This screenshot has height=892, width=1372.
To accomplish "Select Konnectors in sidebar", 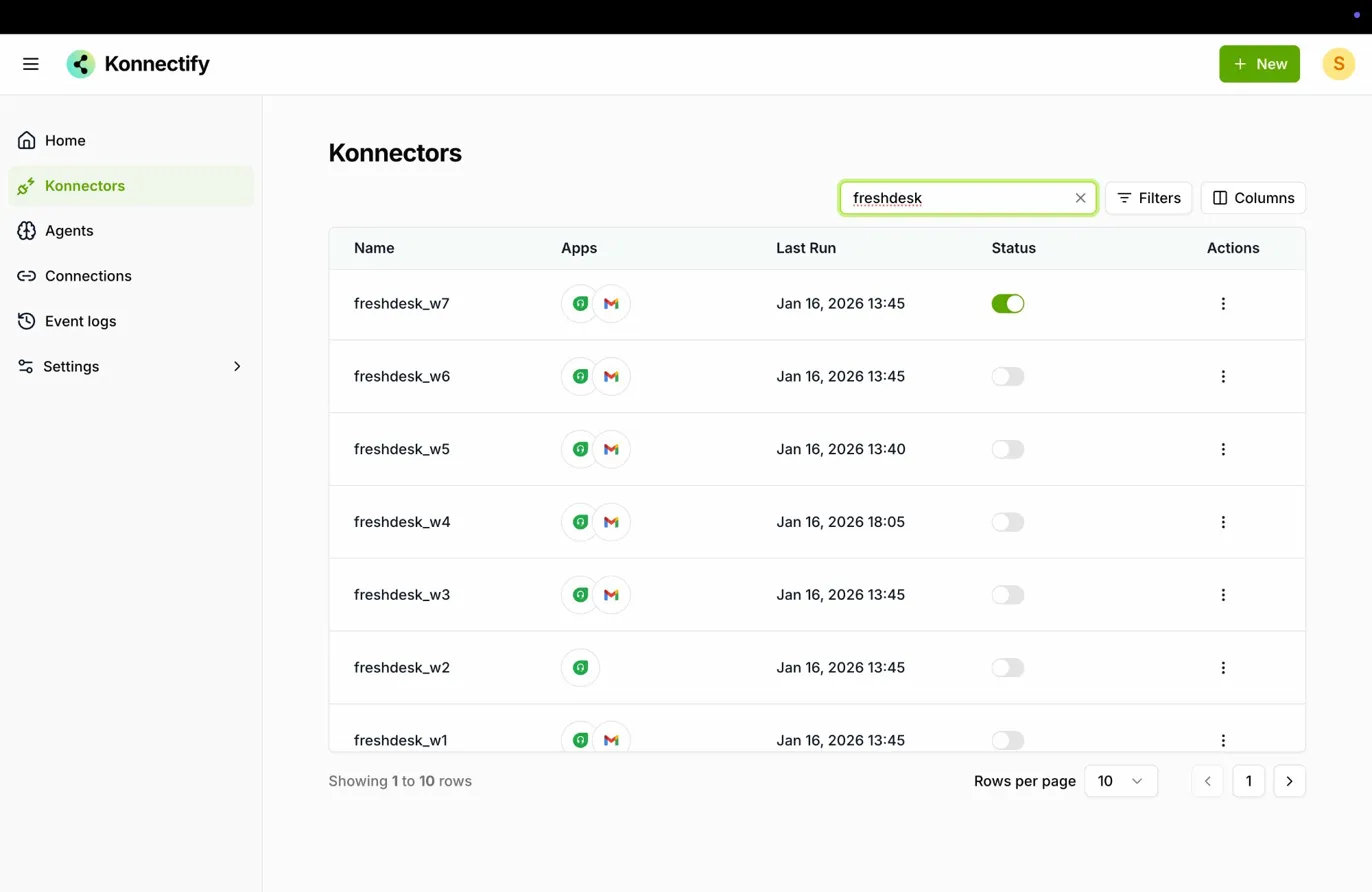I will [131, 186].
